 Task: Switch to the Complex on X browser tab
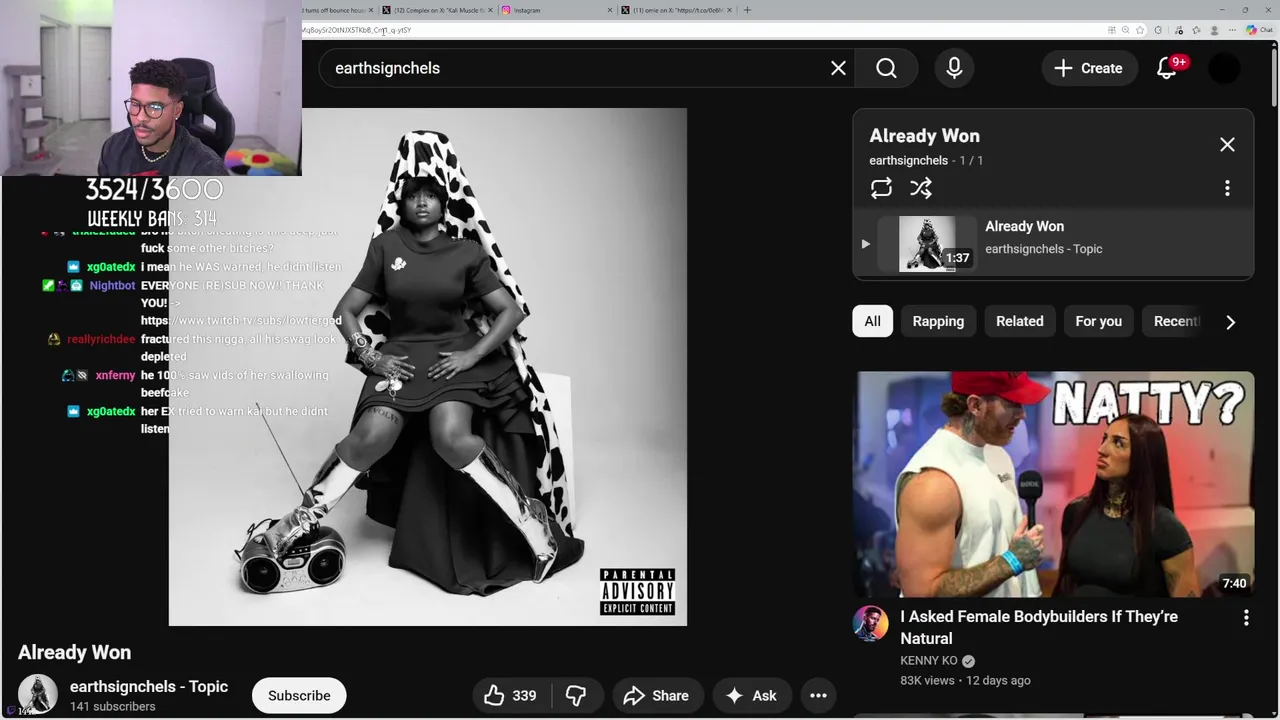(437, 10)
